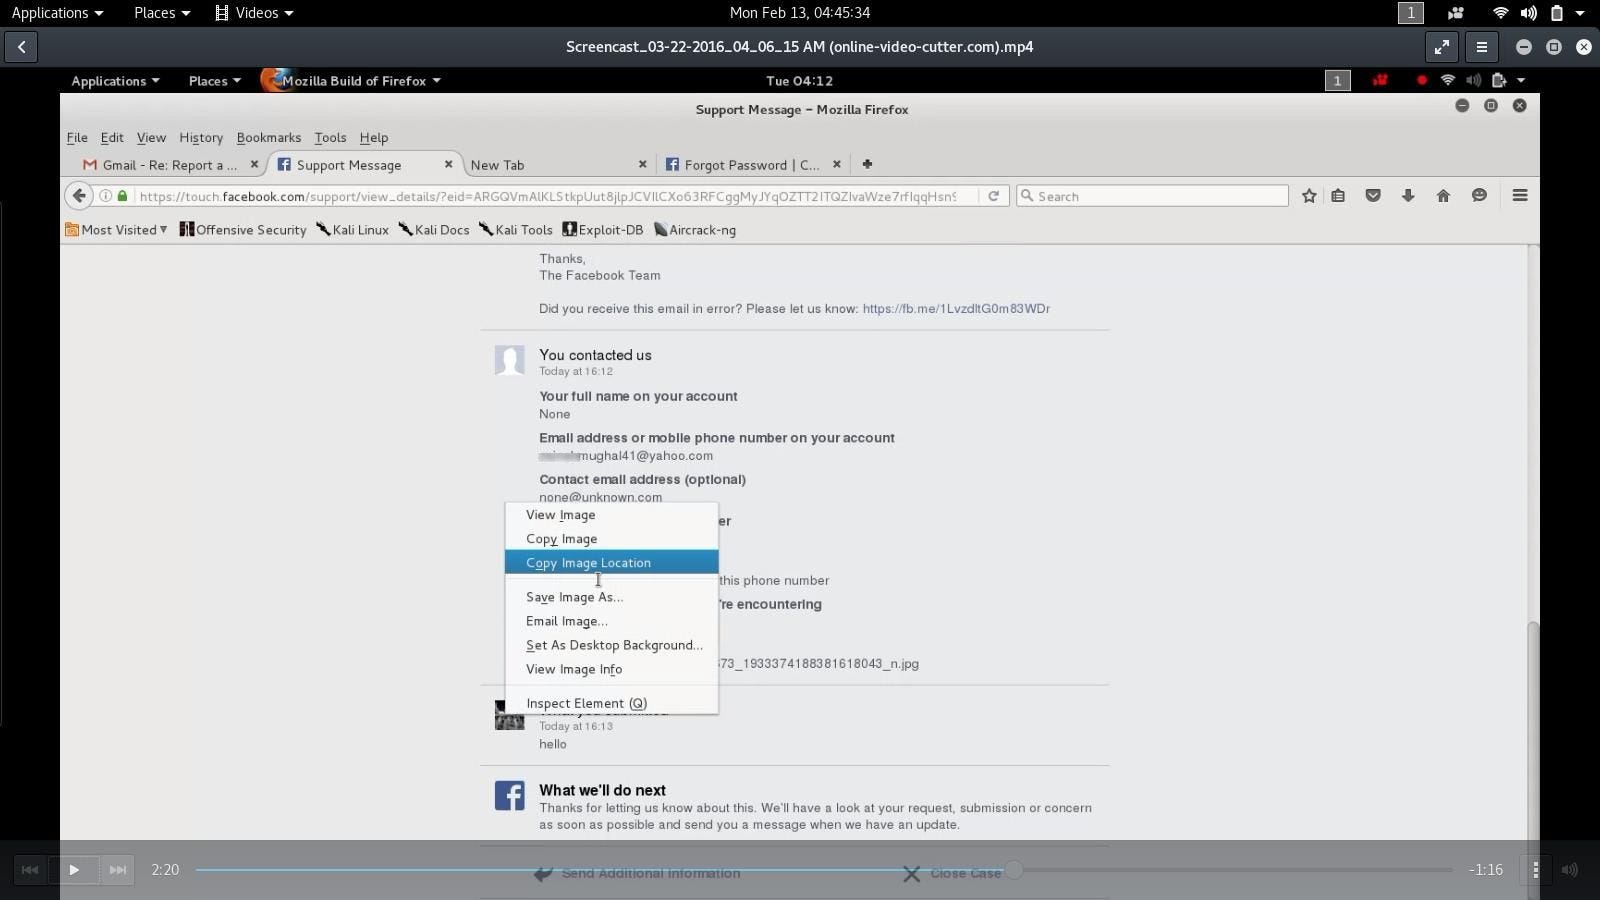Choose Inspect Element in context menu

[x=611, y=703]
